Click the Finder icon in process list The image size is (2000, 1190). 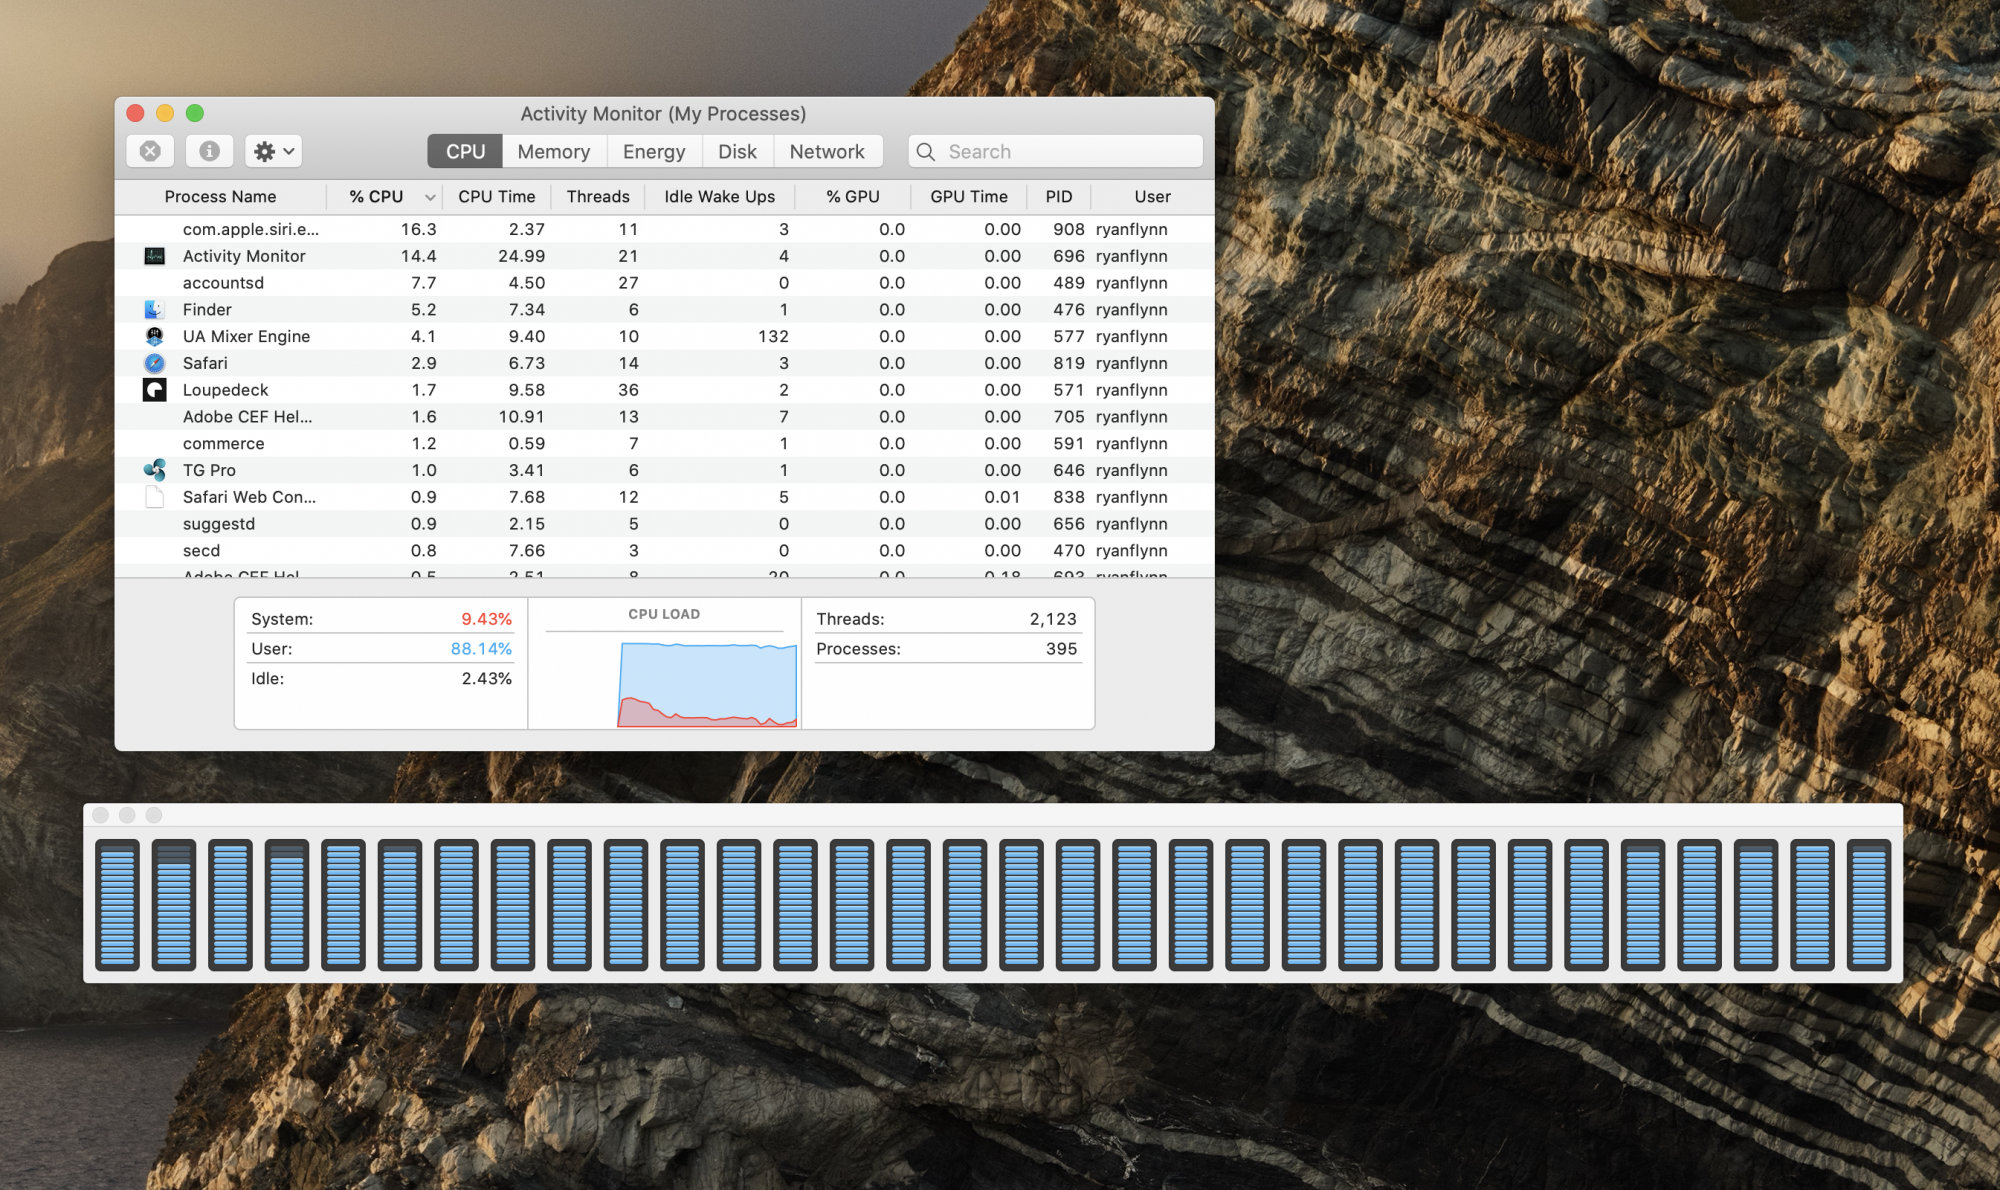[x=154, y=310]
